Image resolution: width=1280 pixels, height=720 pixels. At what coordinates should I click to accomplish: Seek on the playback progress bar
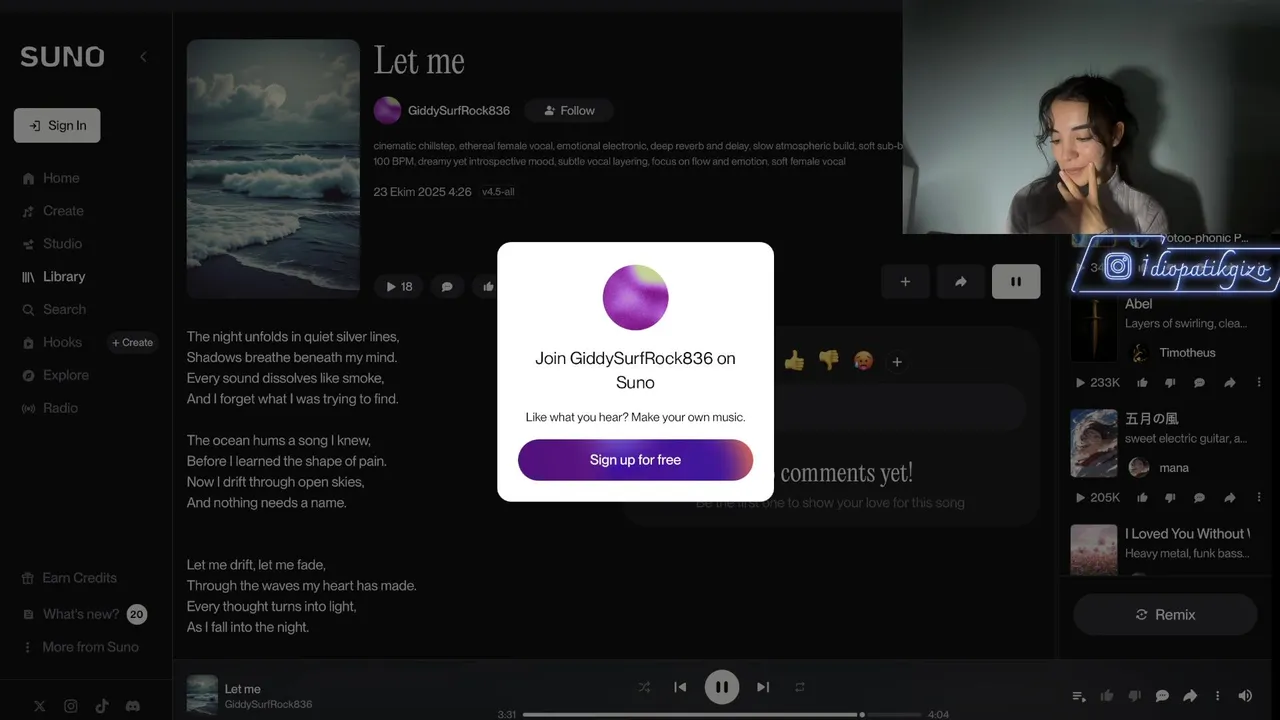coord(721,715)
